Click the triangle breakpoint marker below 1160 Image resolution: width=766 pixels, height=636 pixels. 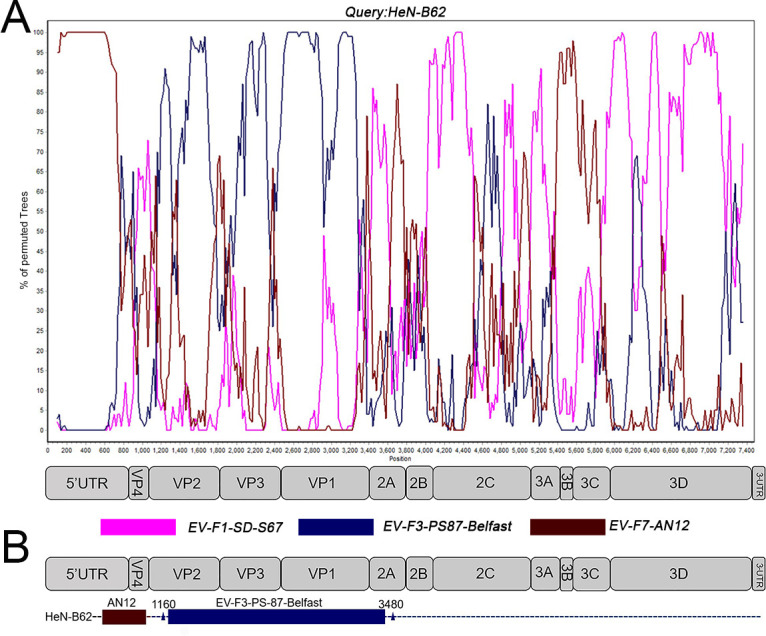pos(163,617)
